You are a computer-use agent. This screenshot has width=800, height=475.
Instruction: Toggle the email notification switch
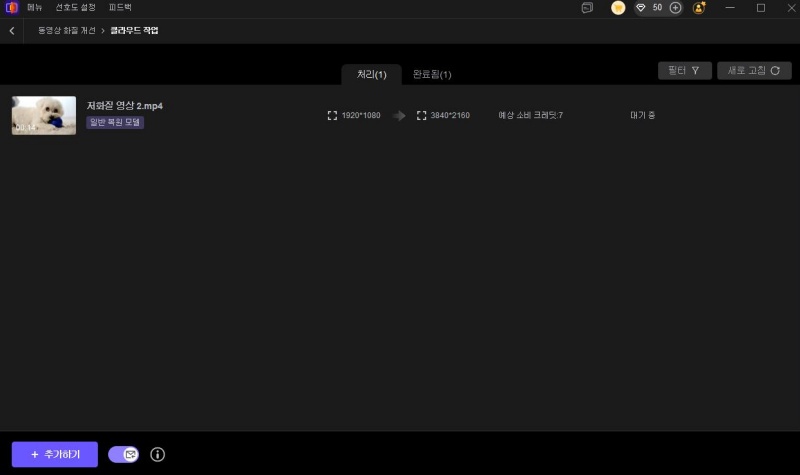124,455
